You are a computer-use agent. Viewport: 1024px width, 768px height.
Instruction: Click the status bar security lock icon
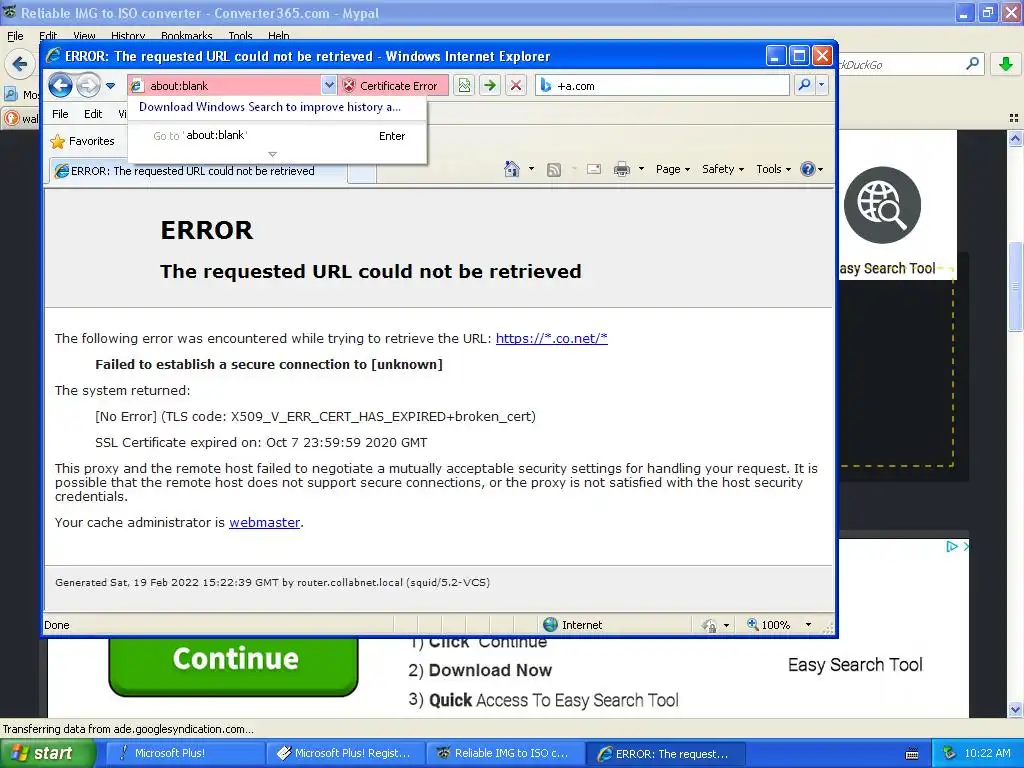[710, 626]
